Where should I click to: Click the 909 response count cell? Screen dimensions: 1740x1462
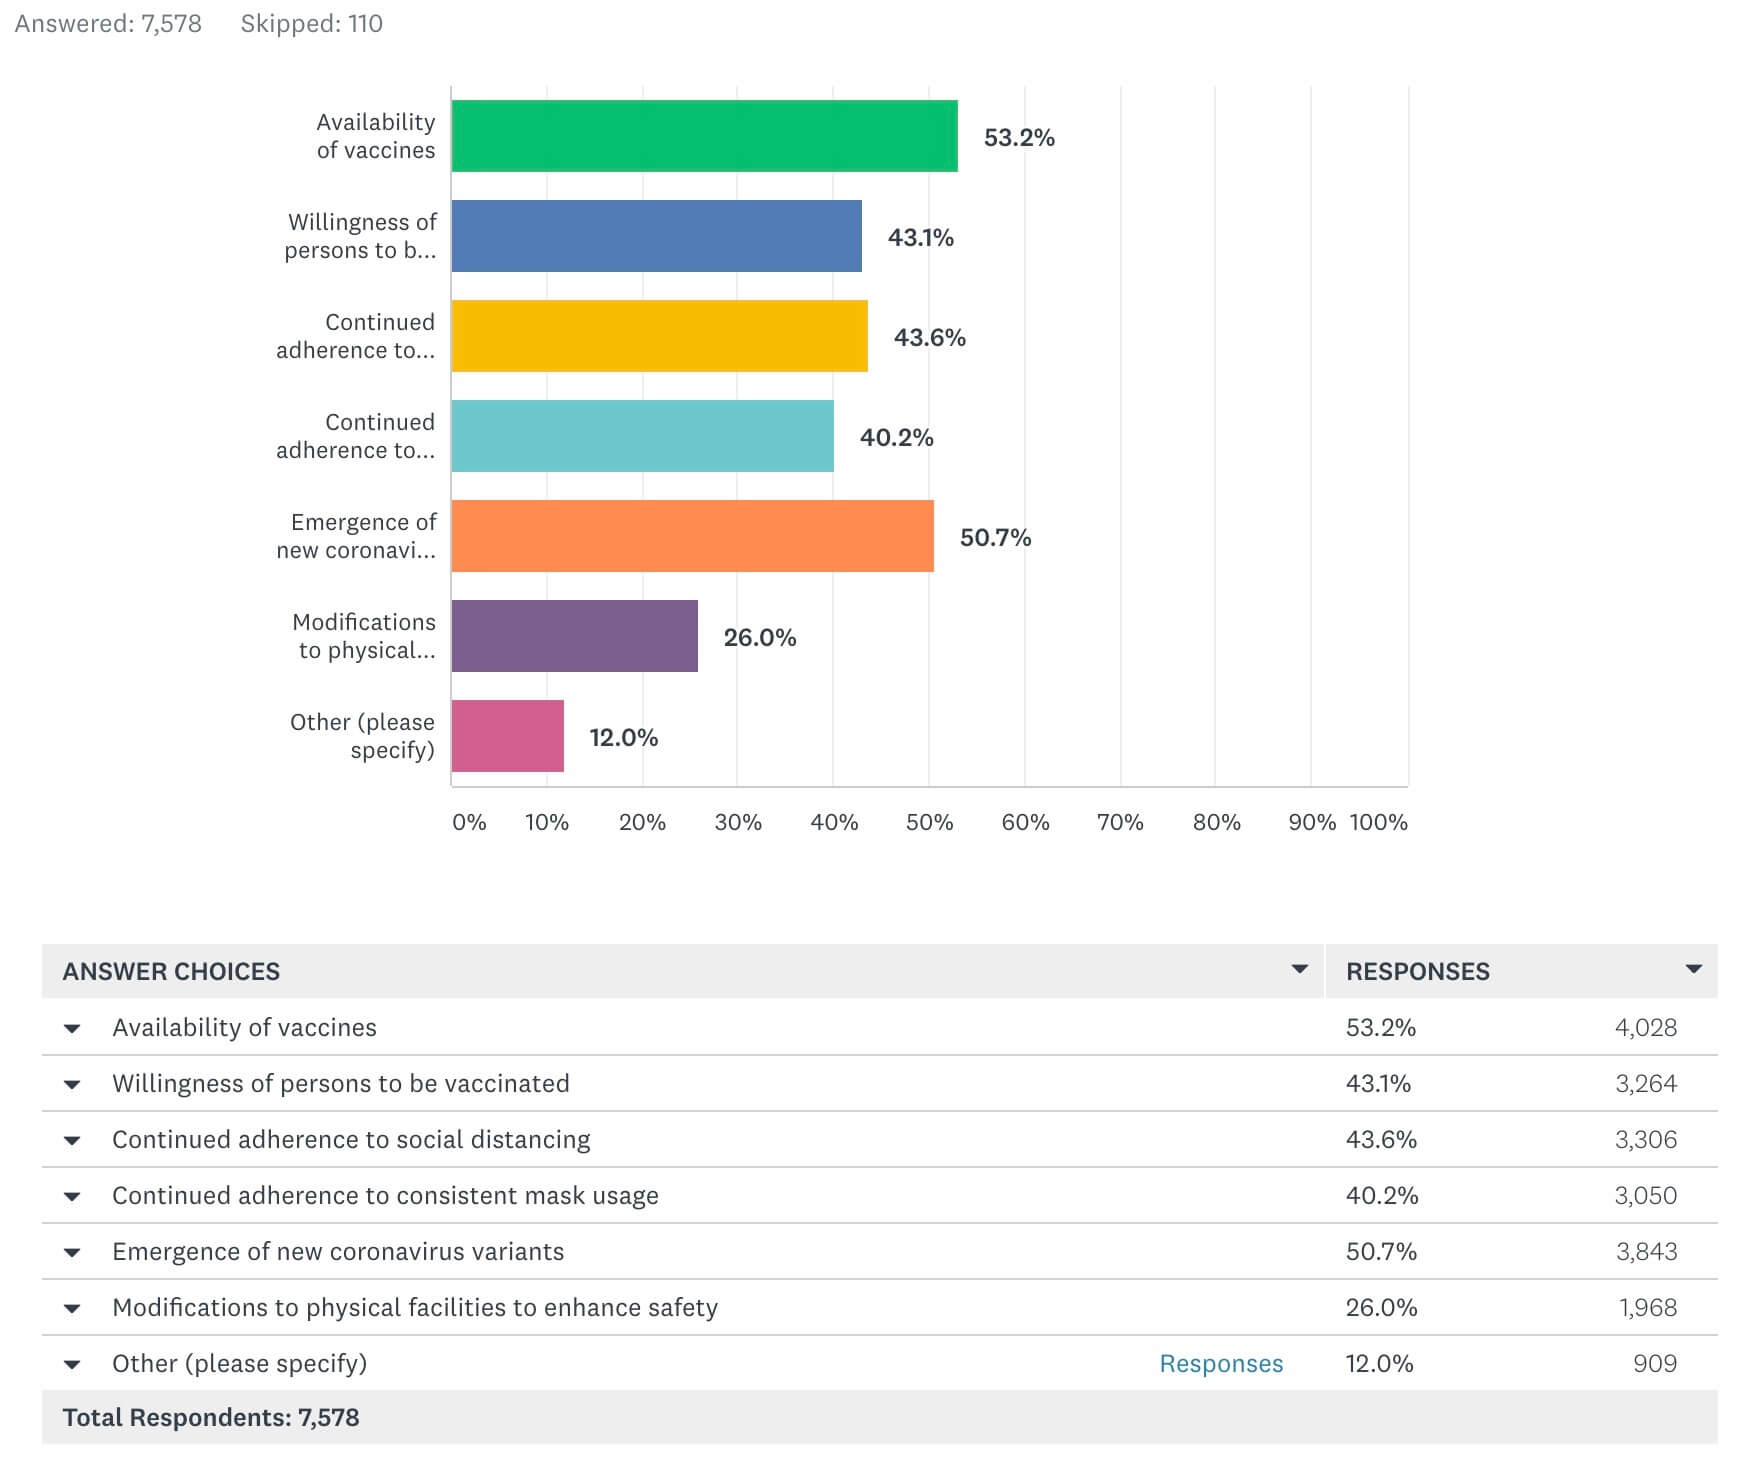click(1655, 1364)
